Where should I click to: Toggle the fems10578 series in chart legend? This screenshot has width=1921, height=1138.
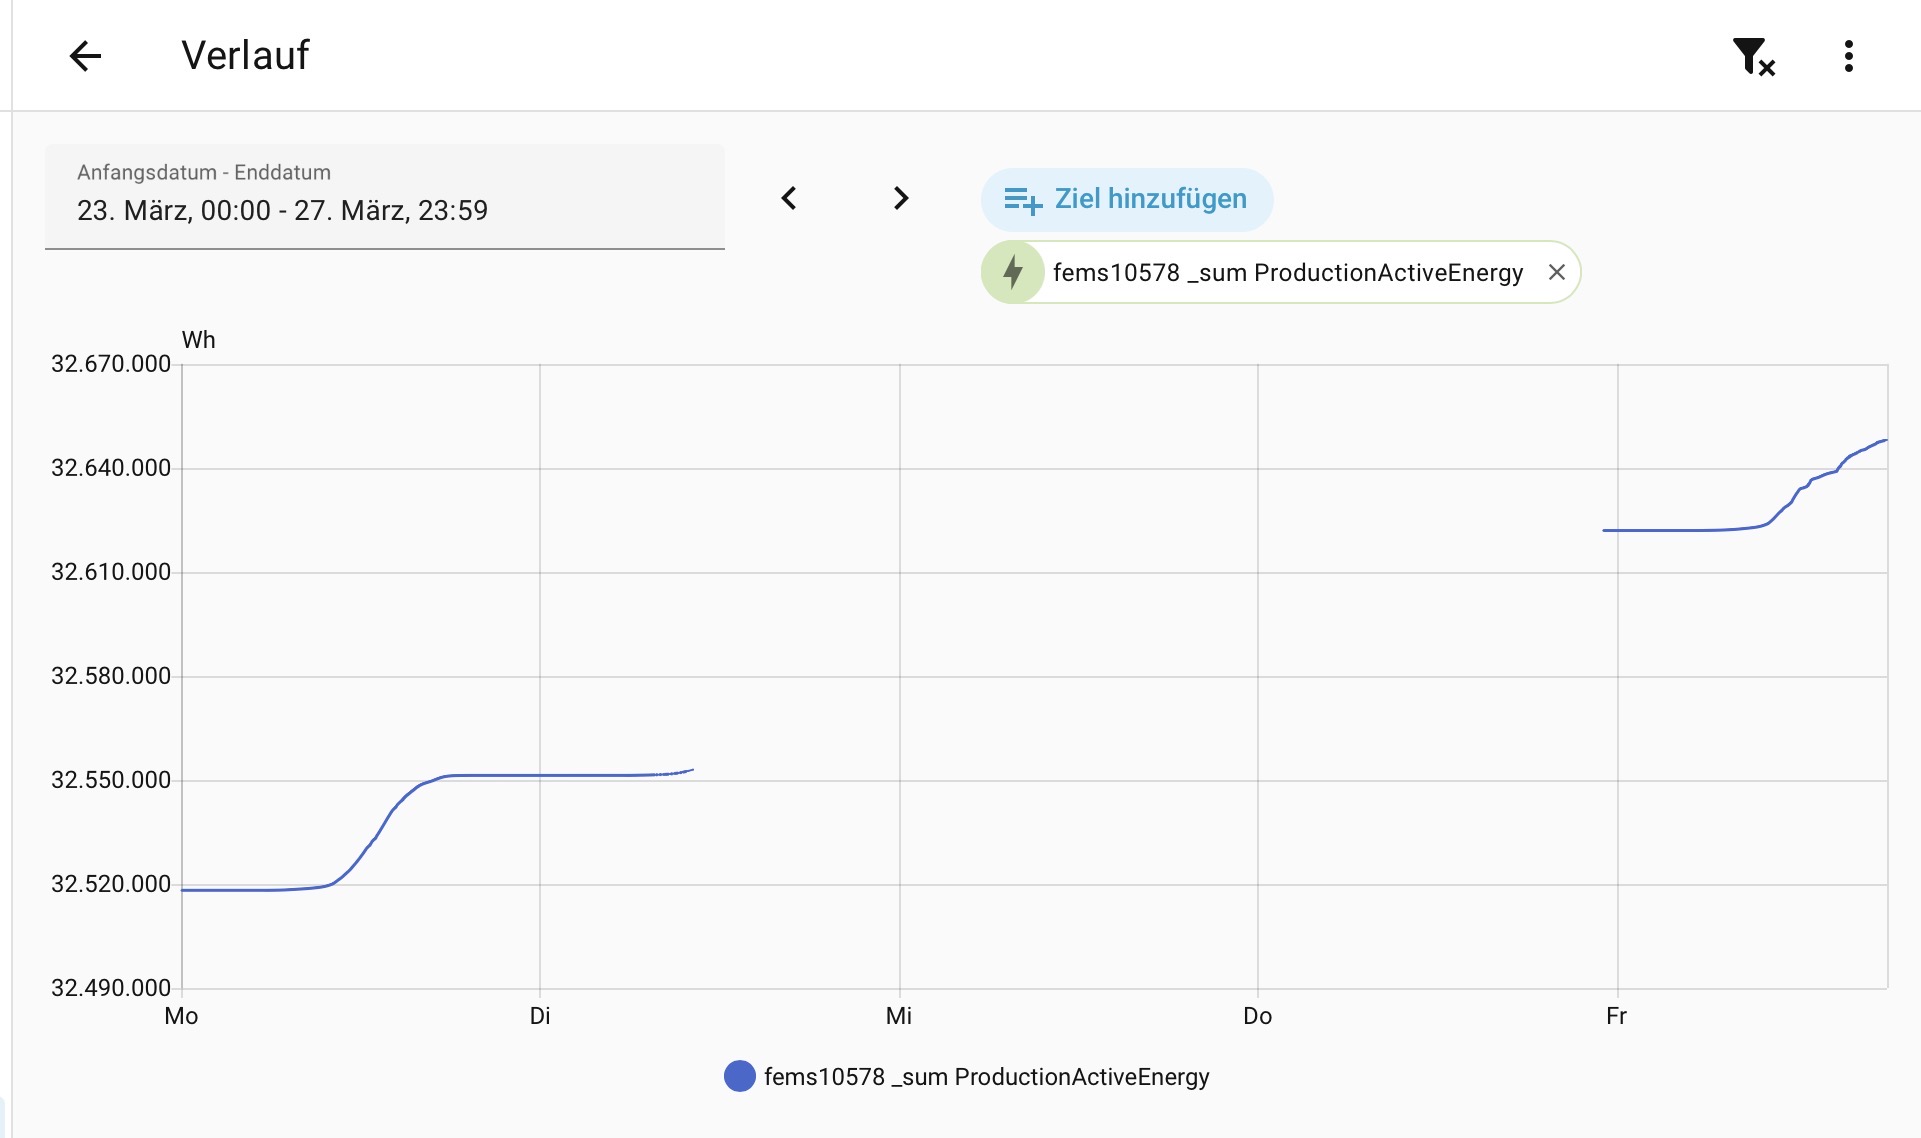click(x=985, y=1077)
